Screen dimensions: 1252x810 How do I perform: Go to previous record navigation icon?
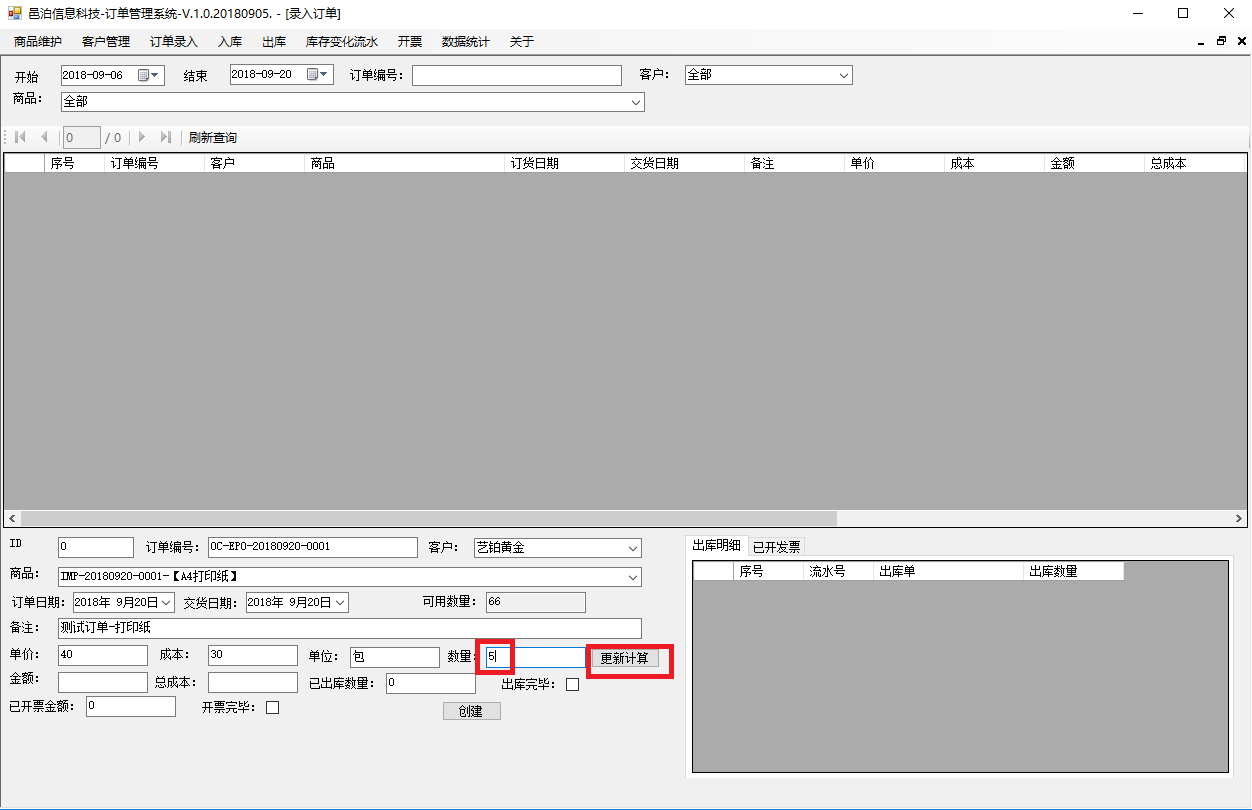[x=43, y=137]
